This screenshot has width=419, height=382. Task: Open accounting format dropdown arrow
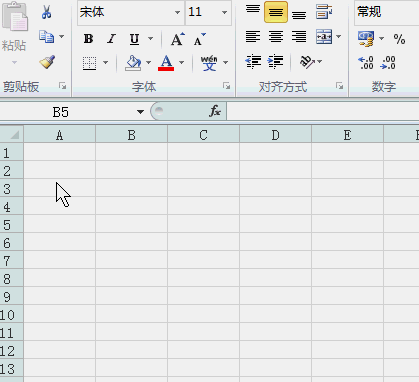click(x=381, y=39)
